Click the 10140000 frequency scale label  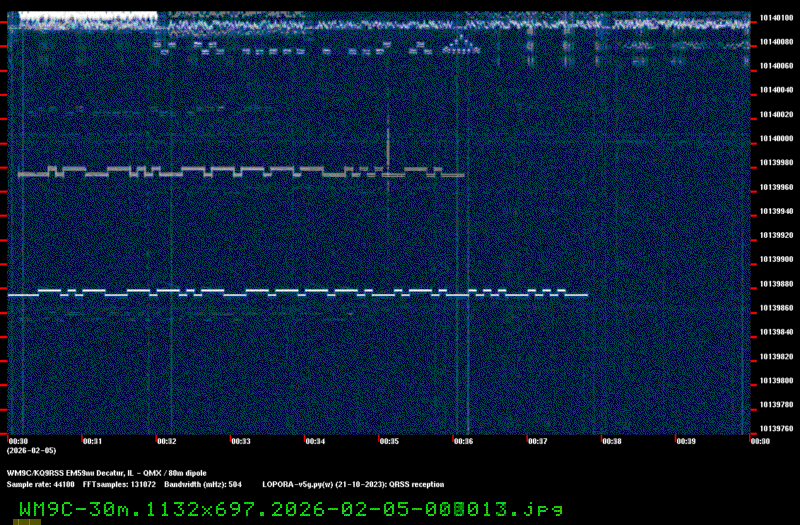(x=775, y=139)
